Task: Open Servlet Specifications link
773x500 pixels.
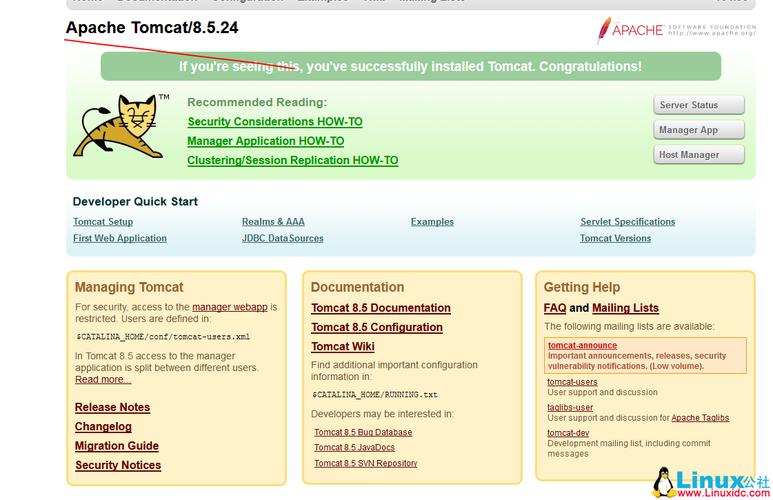Action: pyautogui.click(x=628, y=222)
